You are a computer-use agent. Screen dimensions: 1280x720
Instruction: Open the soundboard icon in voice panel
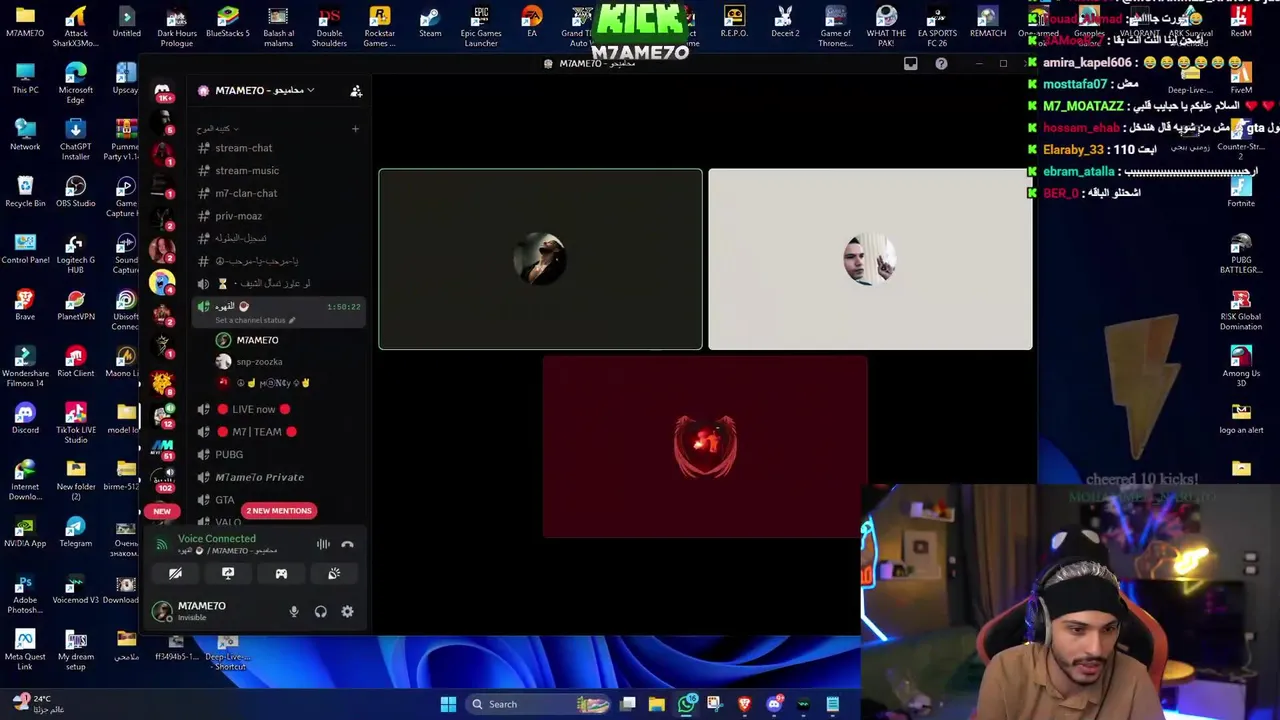[x=334, y=574]
